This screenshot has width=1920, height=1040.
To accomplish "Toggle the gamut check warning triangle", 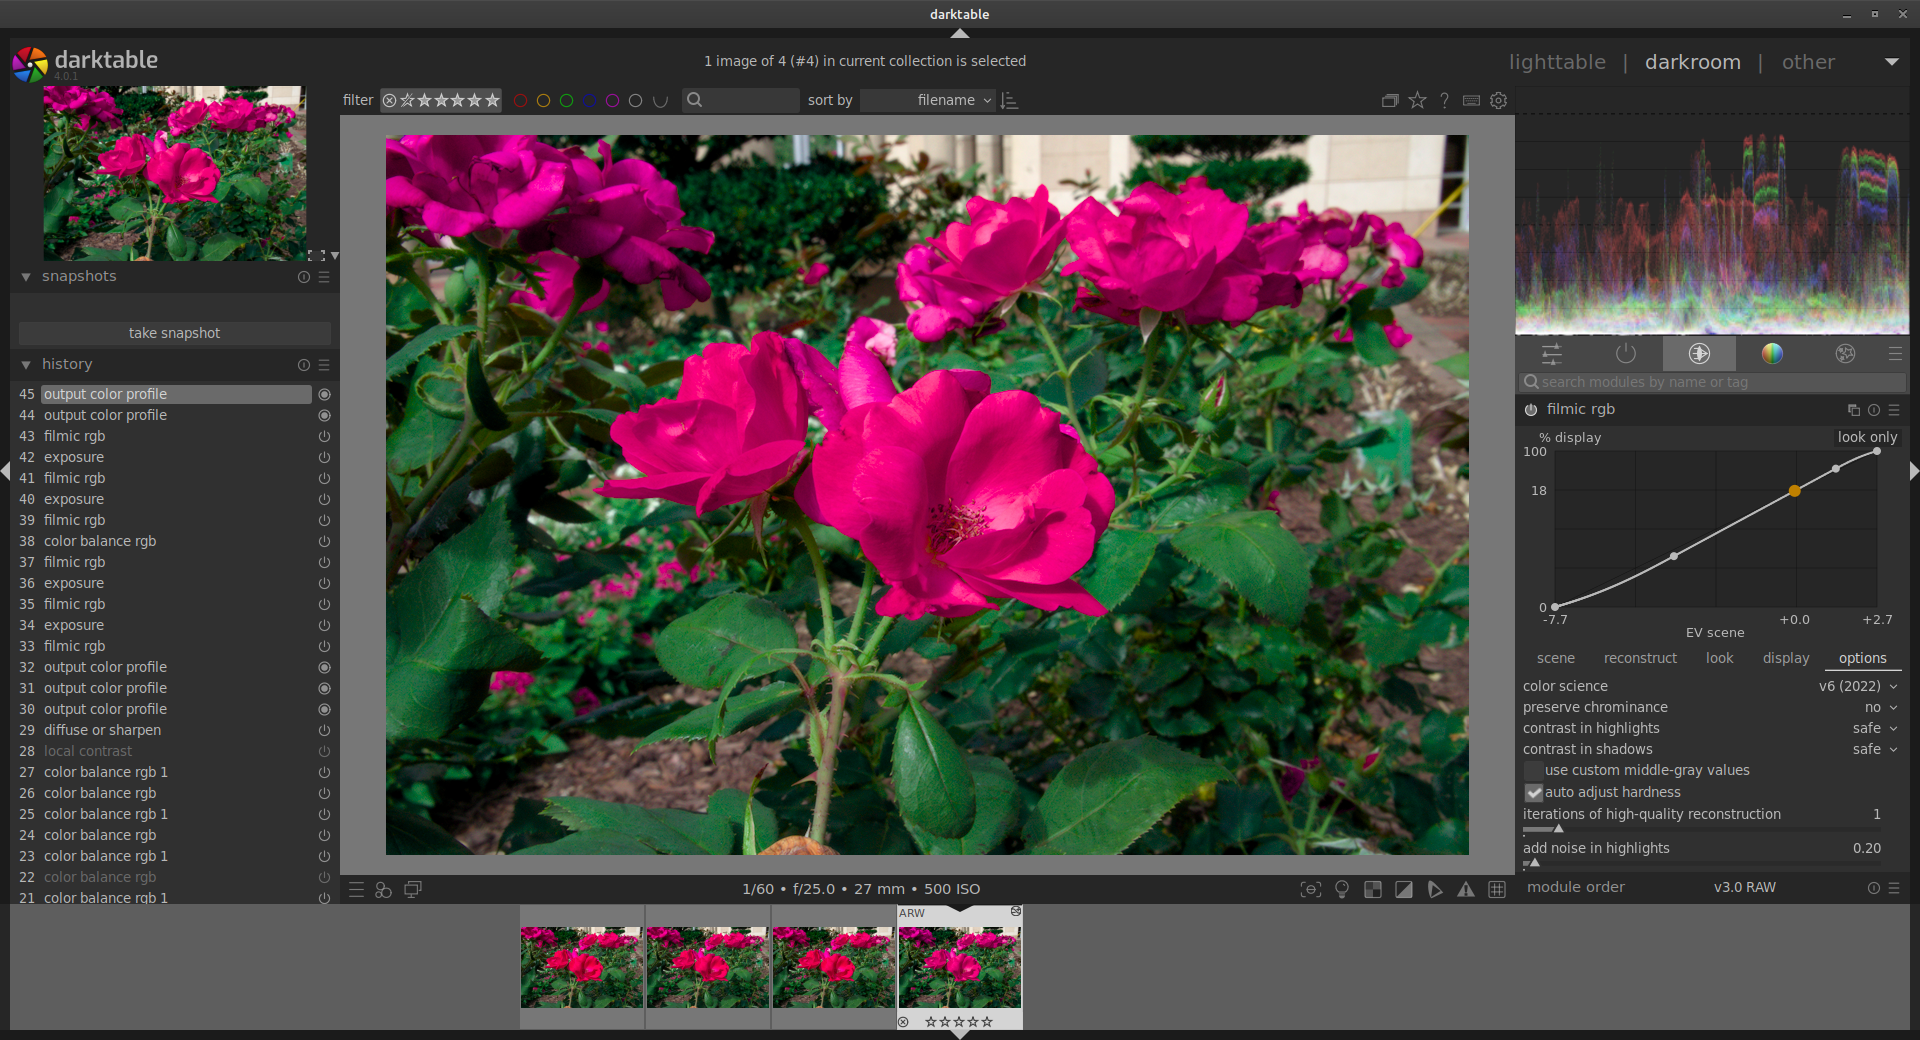I will point(1465,889).
